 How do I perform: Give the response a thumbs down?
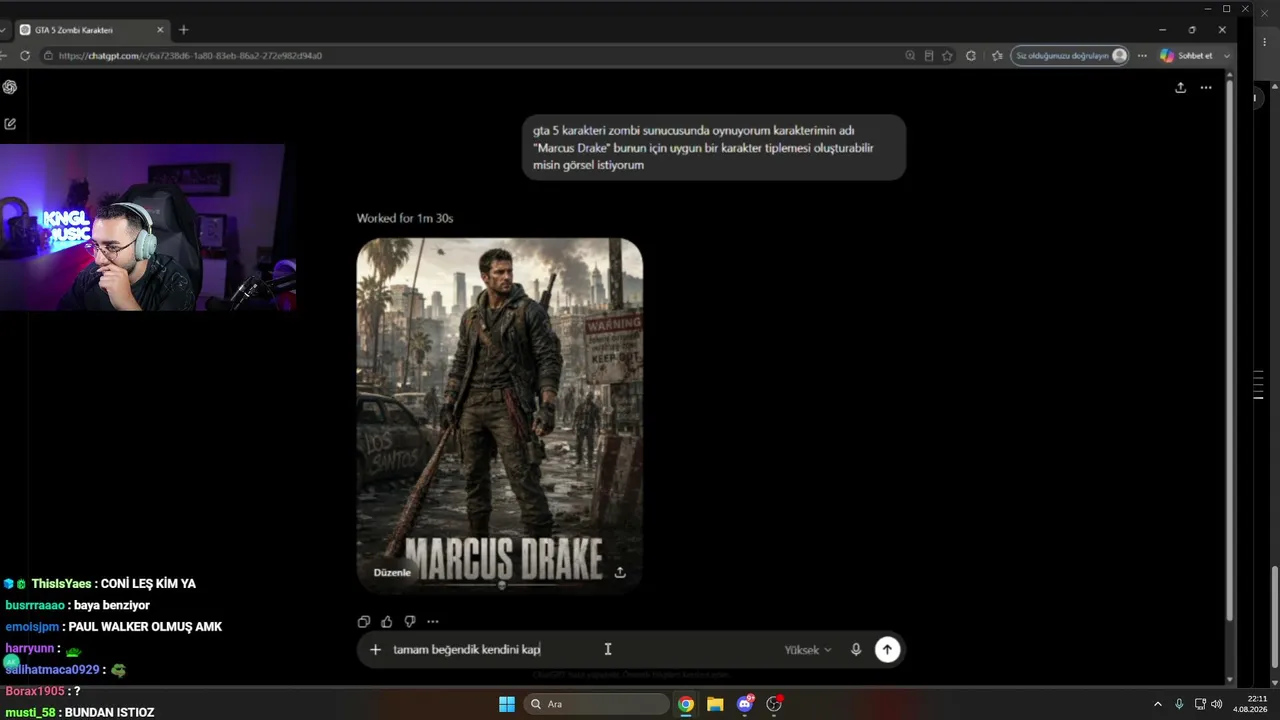pyautogui.click(x=410, y=621)
